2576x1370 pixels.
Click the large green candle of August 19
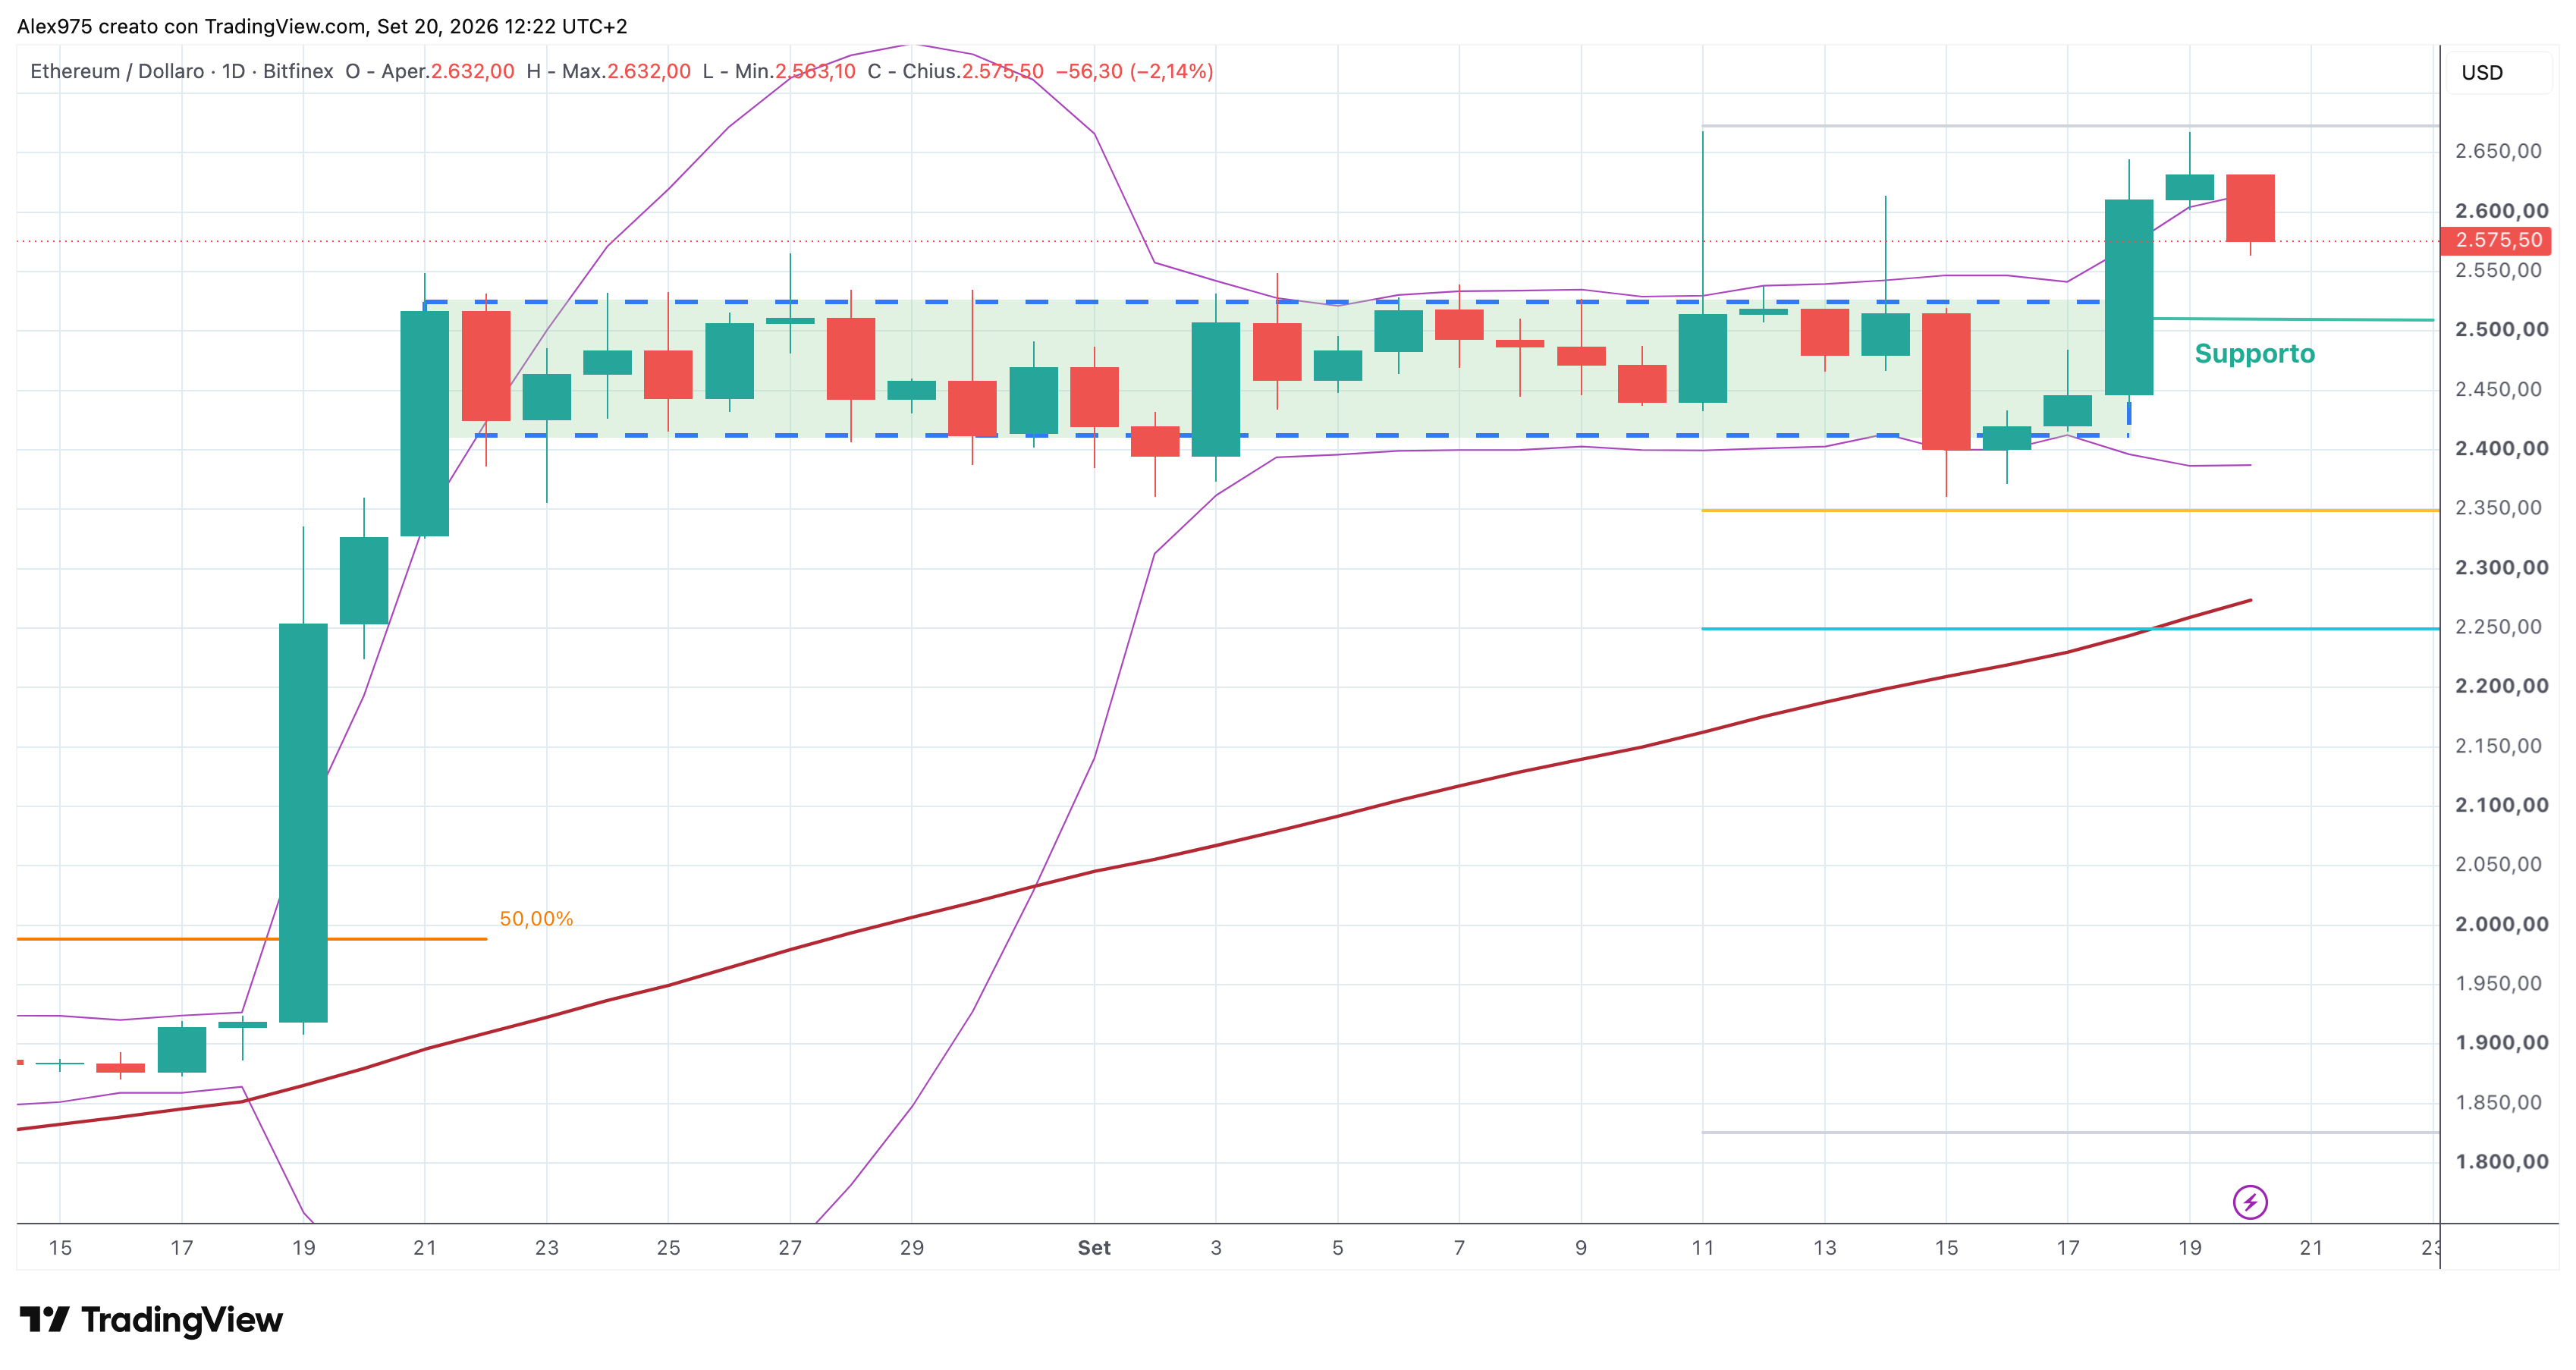(x=303, y=822)
